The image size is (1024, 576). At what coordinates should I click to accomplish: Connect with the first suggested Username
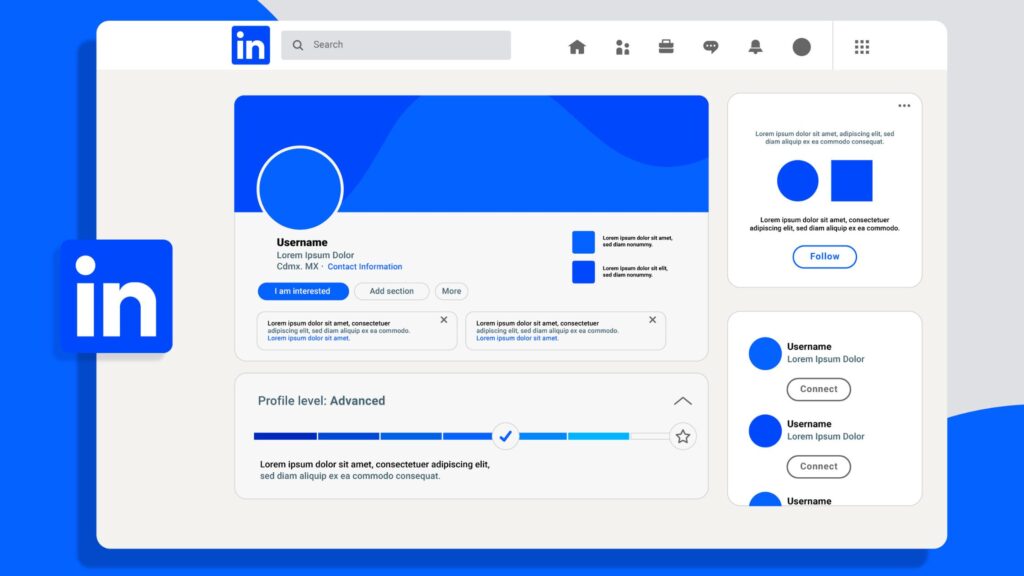pos(818,389)
